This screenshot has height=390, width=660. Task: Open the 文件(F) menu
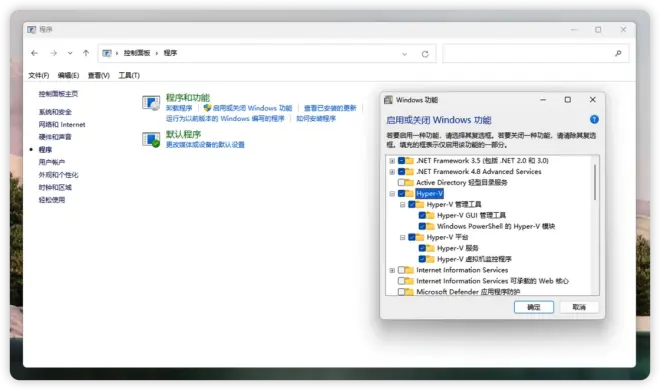pos(39,75)
